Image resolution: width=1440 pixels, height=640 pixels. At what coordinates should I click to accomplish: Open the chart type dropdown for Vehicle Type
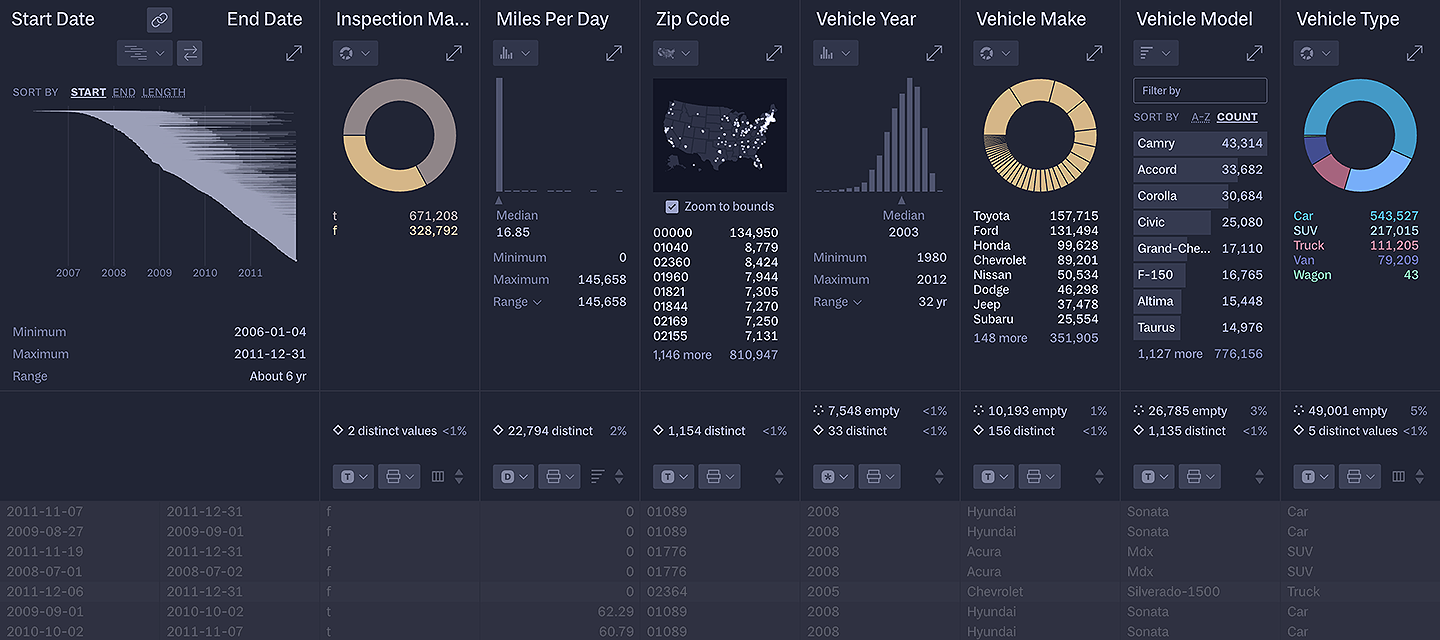pos(1315,52)
